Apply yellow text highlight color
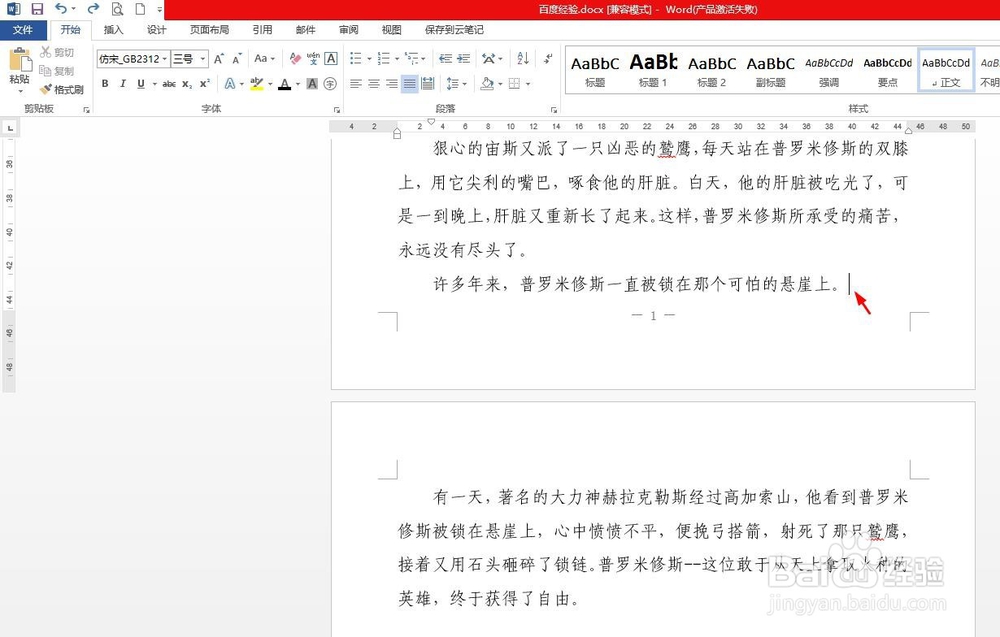Image resolution: width=1000 pixels, height=637 pixels. pos(255,83)
